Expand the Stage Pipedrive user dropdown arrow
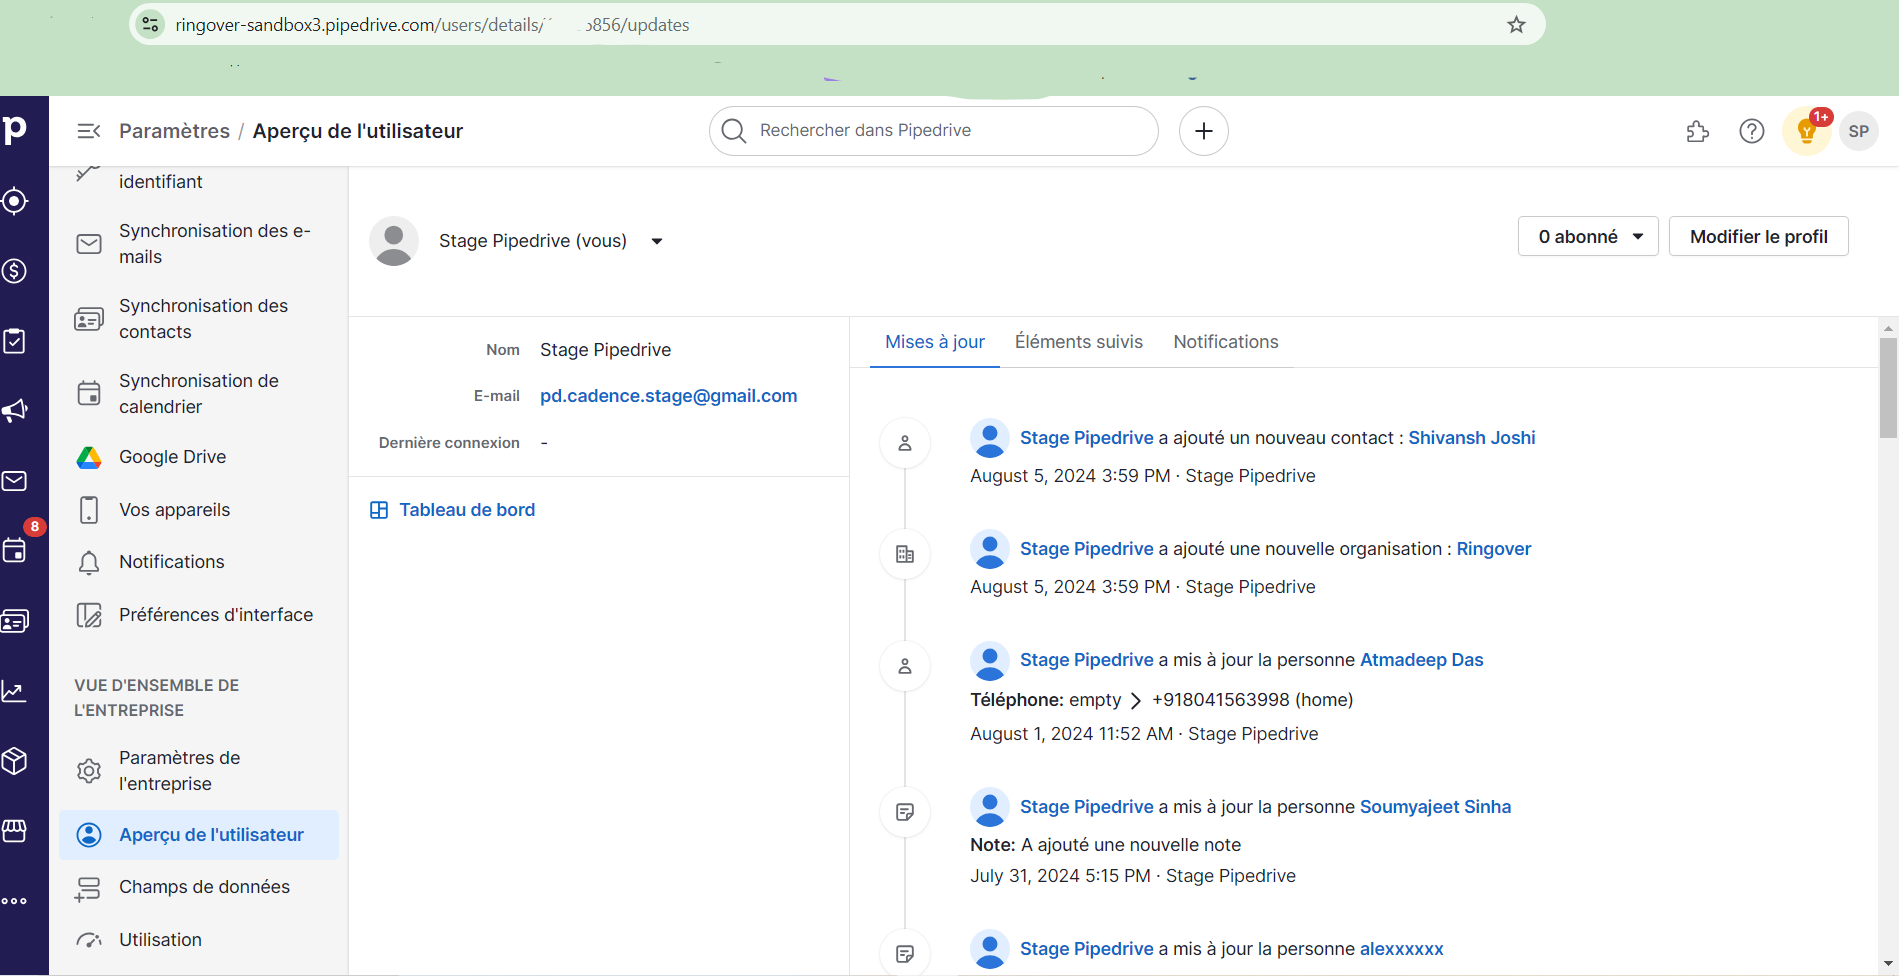The image size is (1899, 976). pos(657,241)
